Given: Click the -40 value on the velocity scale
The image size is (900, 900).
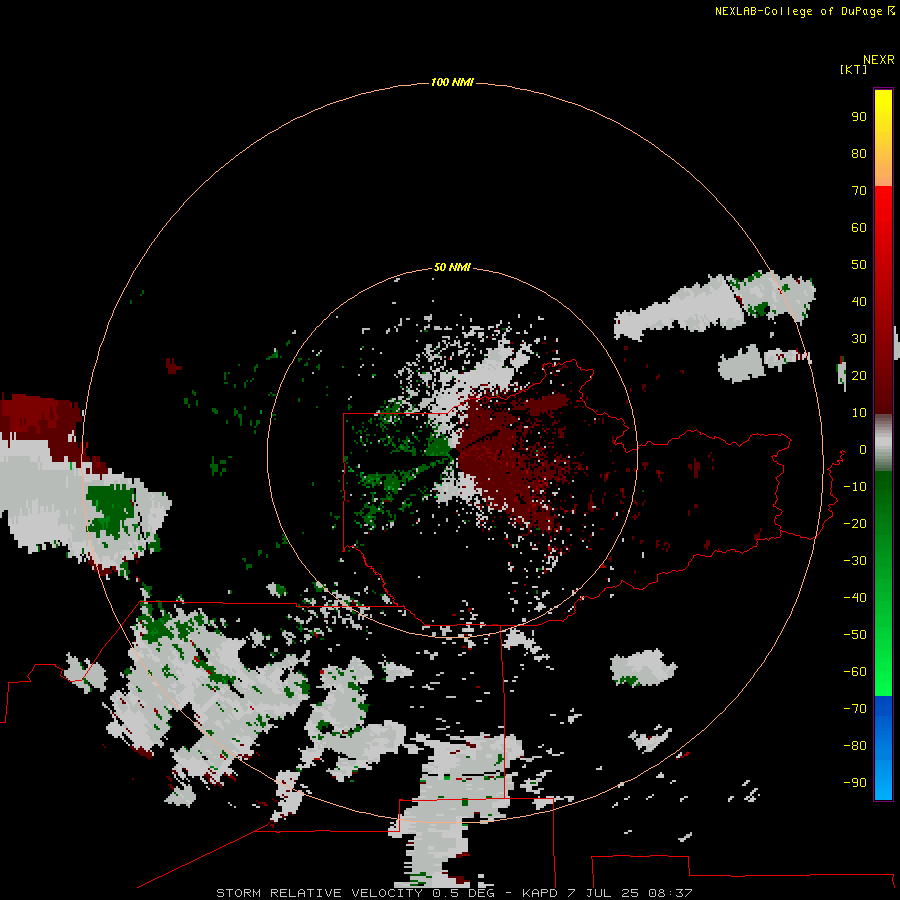Looking at the screenshot, I should [x=855, y=598].
